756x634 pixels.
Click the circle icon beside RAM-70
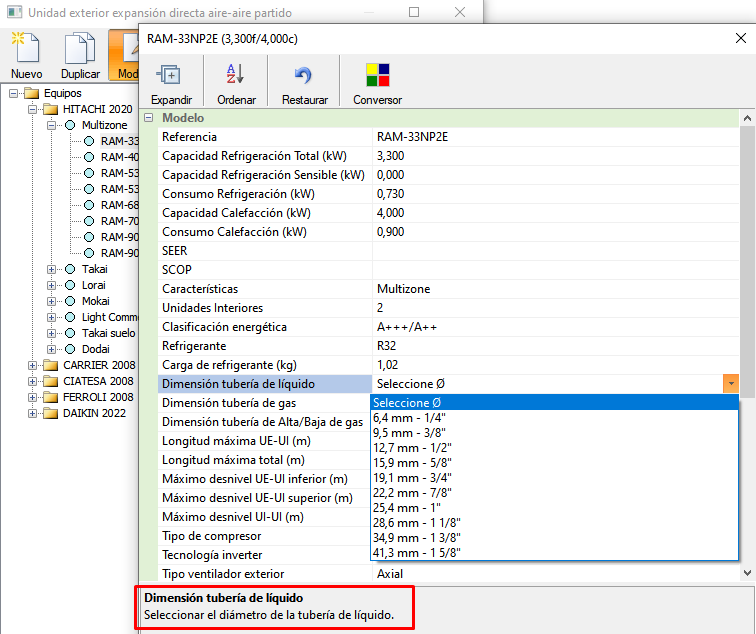coord(89,221)
